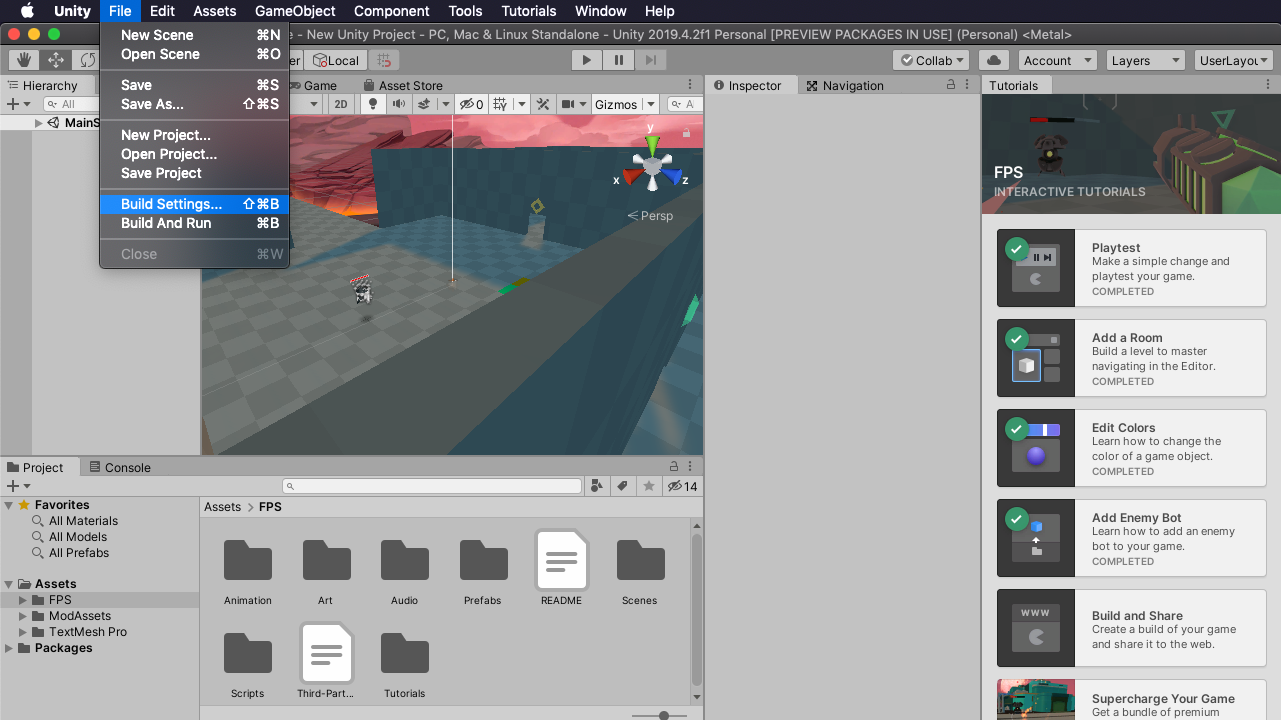The height and width of the screenshot is (720, 1281).
Task: Open the UserLayout dropdown
Action: tap(1233, 60)
